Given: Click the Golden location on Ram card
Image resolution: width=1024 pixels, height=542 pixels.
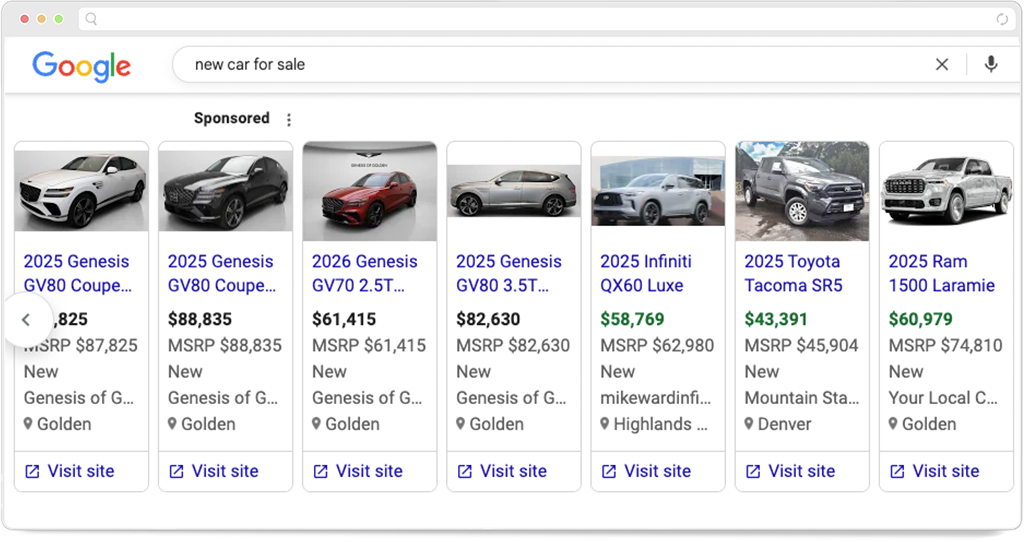Looking at the screenshot, I should tap(922, 424).
